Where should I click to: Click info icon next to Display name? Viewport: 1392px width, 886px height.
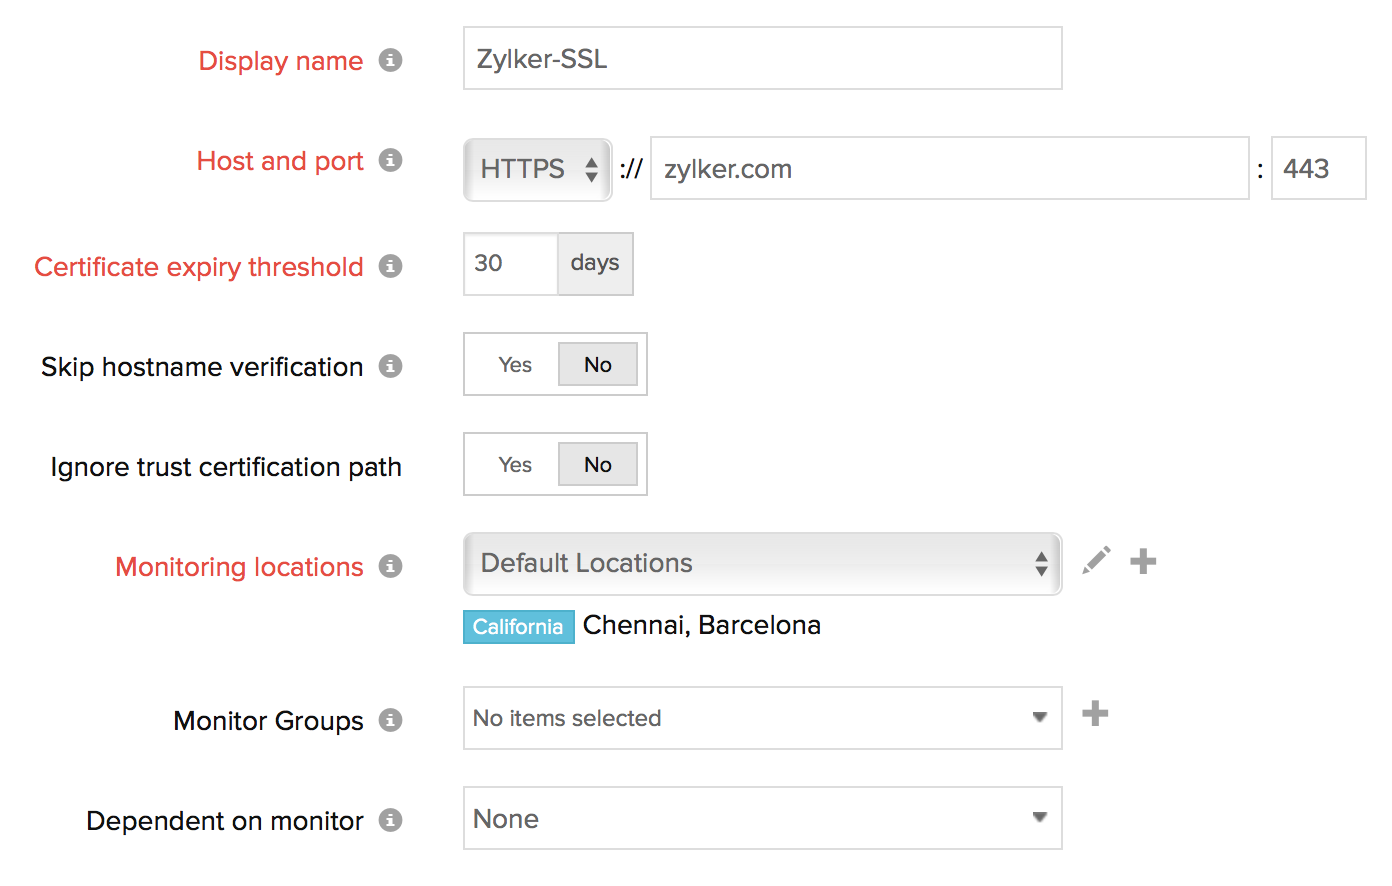tap(390, 60)
